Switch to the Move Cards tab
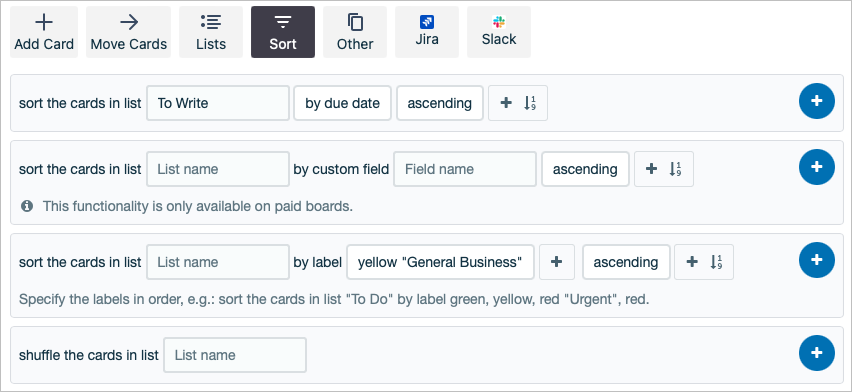The width and height of the screenshot is (852, 392). pyautogui.click(x=129, y=32)
